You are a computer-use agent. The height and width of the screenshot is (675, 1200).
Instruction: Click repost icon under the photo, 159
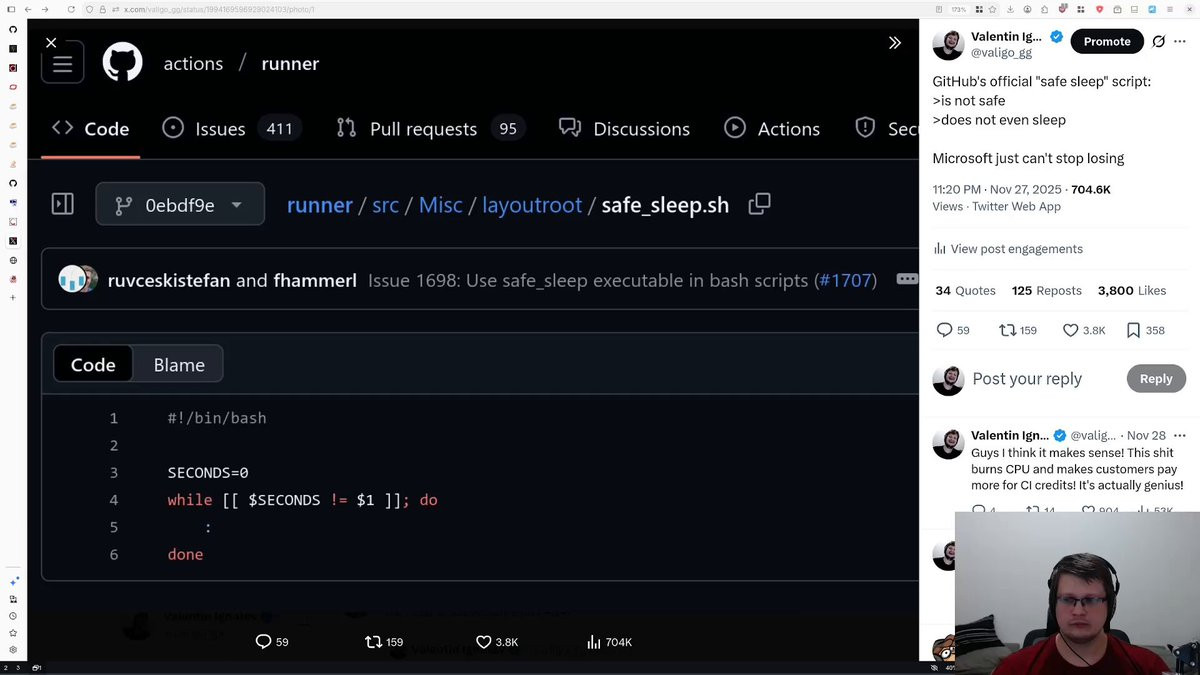(384, 642)
